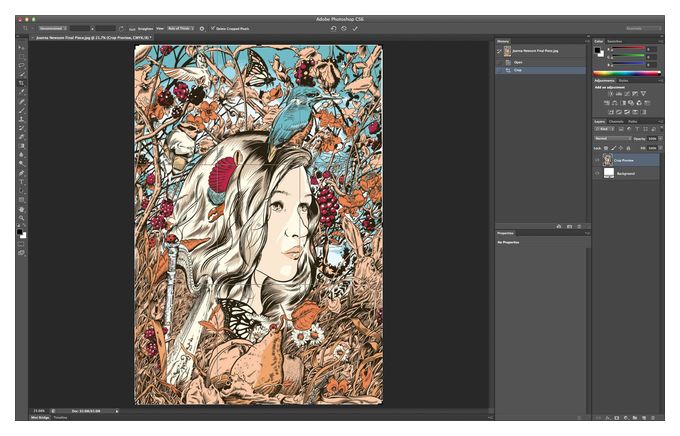Add a Brightness/Contrast adjustment

point(610,94)
